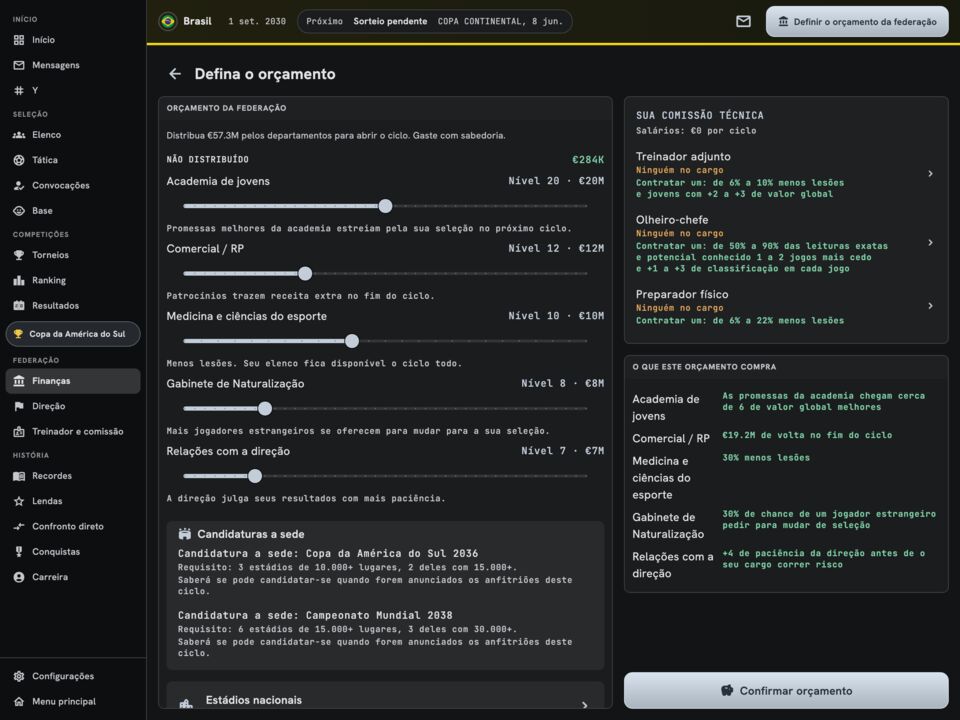Open the Mensagens envelope icon in sidebar
This screenshot has height=720, width=960.
coord(19,65)
